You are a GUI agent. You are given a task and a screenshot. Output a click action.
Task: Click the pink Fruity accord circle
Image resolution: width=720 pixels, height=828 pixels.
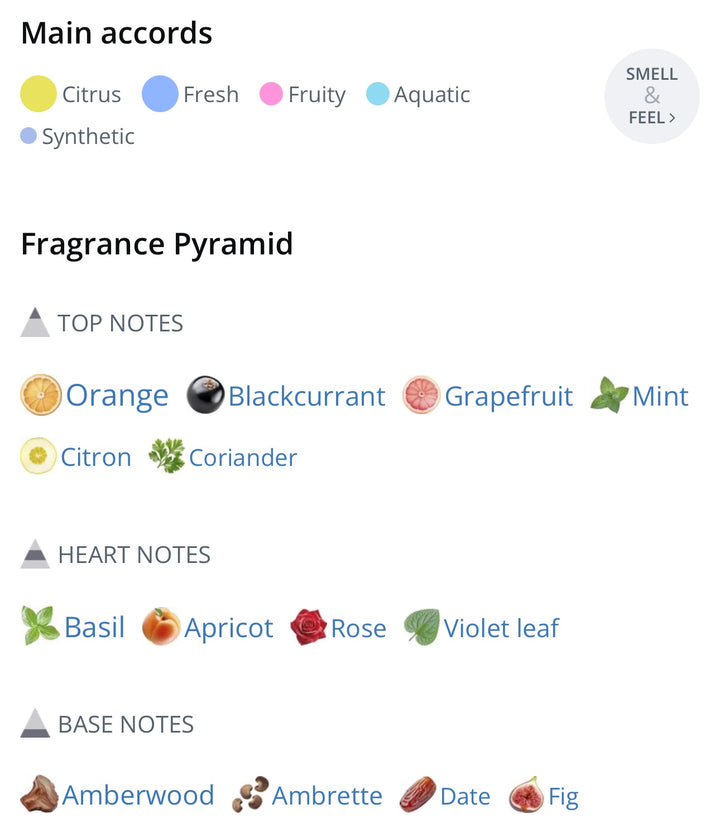pos(271,94)
